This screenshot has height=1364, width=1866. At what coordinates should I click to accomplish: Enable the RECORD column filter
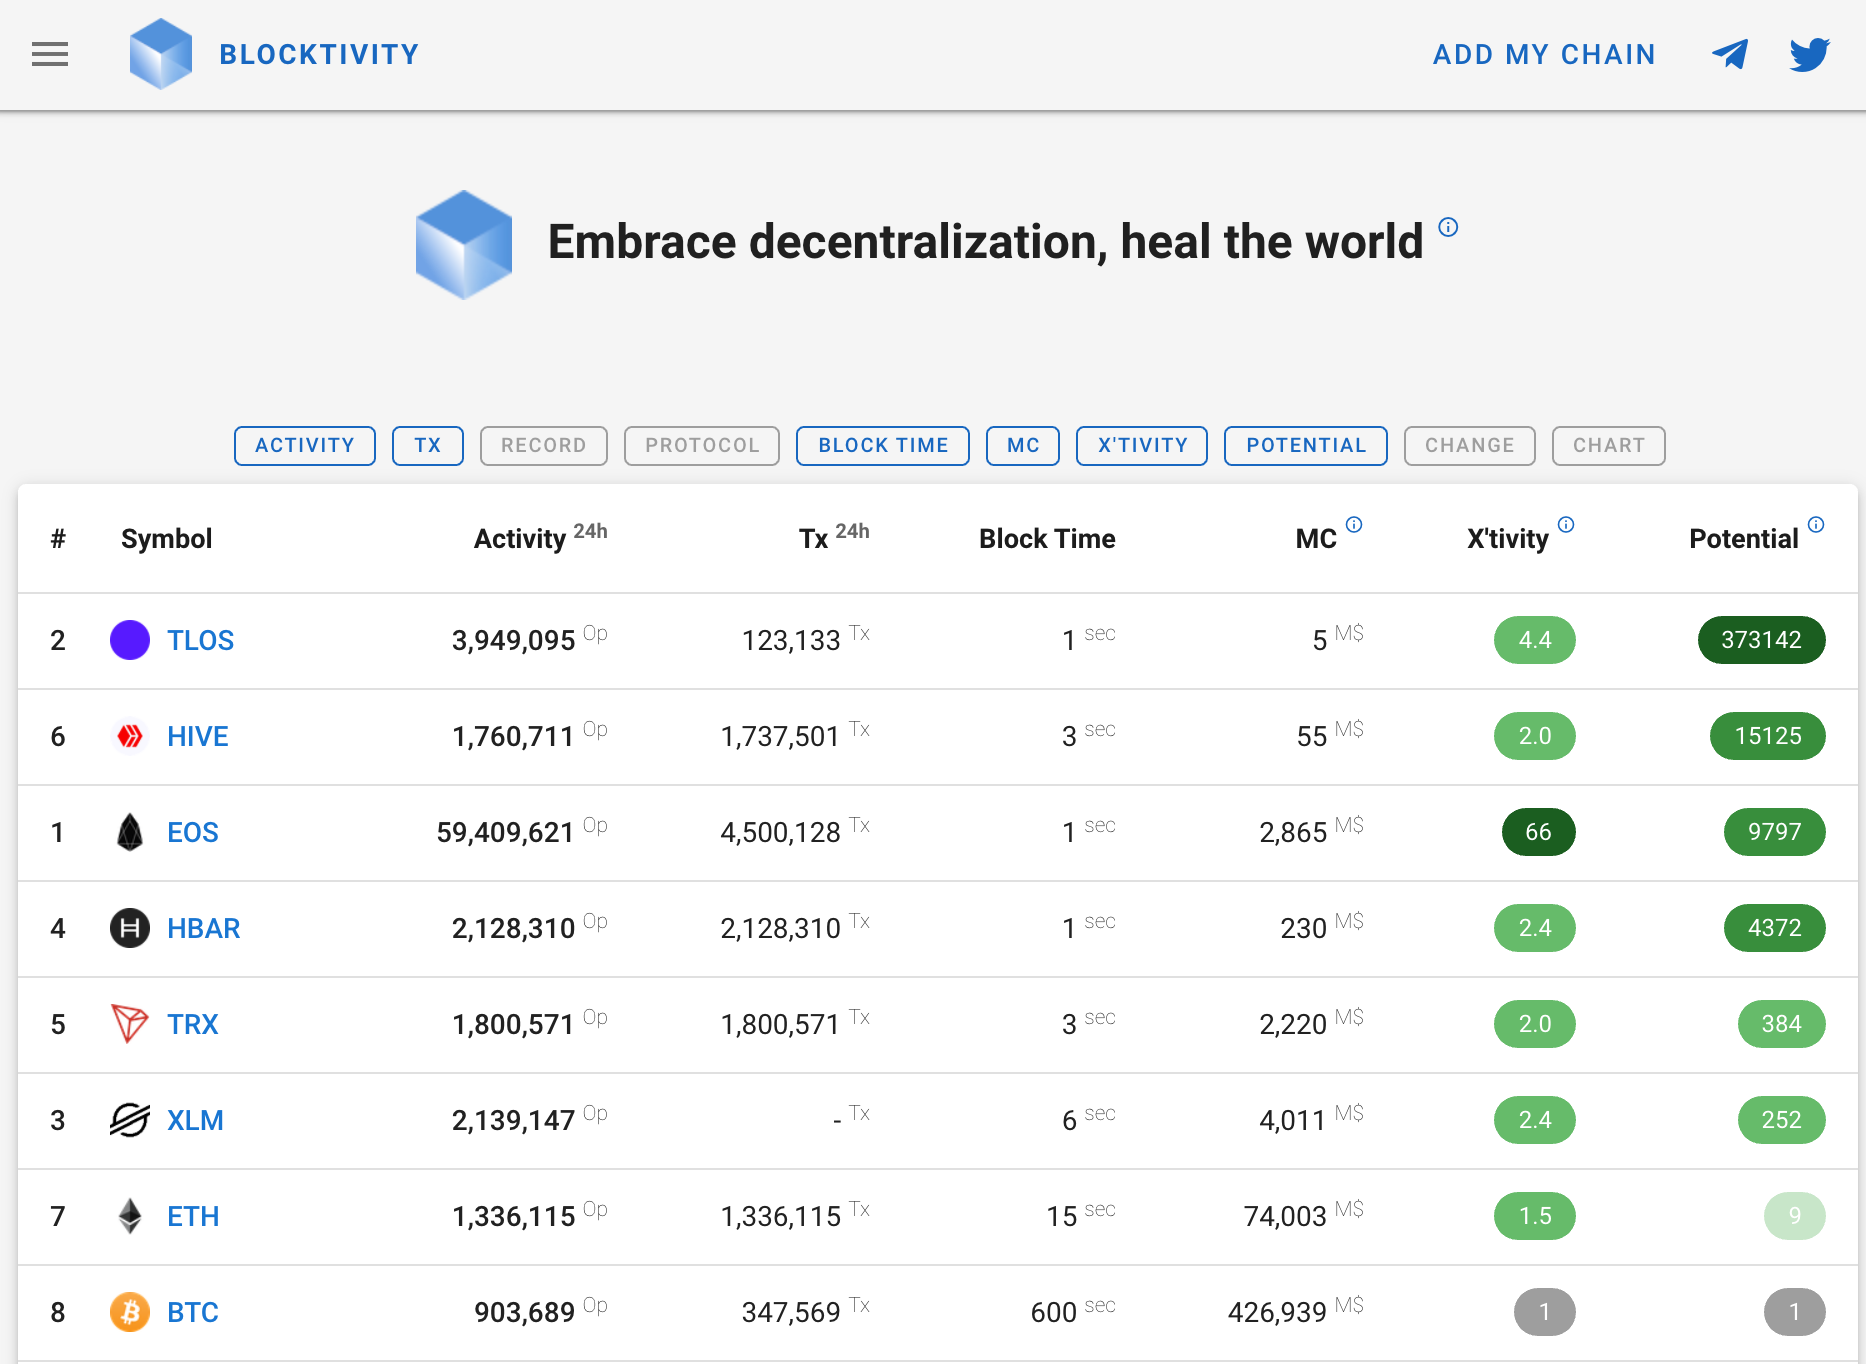click(544, 446)
